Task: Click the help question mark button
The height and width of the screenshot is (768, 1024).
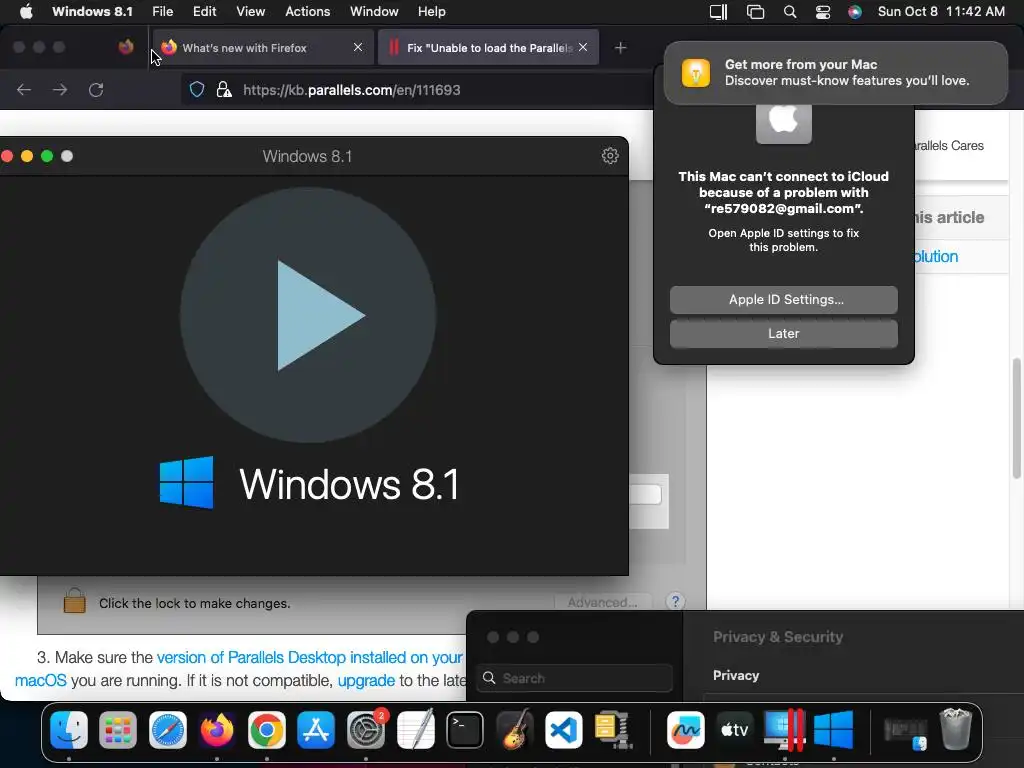Action: (675, 601)
